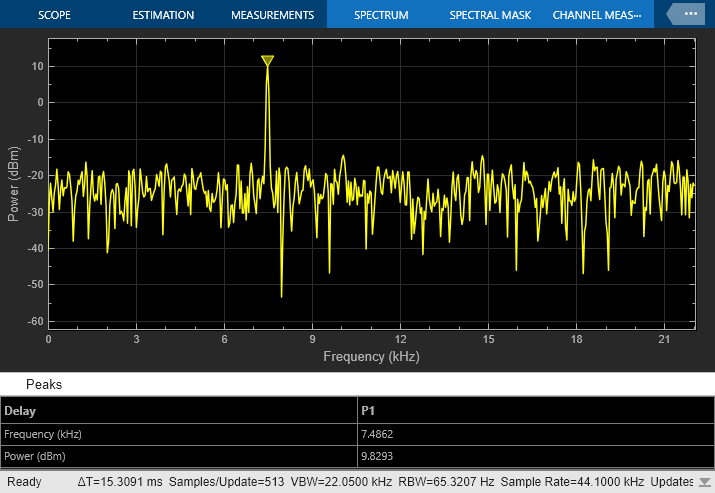
Task: Switch to the CHANNEL MEAS tab
Action: tap(597, 15)
